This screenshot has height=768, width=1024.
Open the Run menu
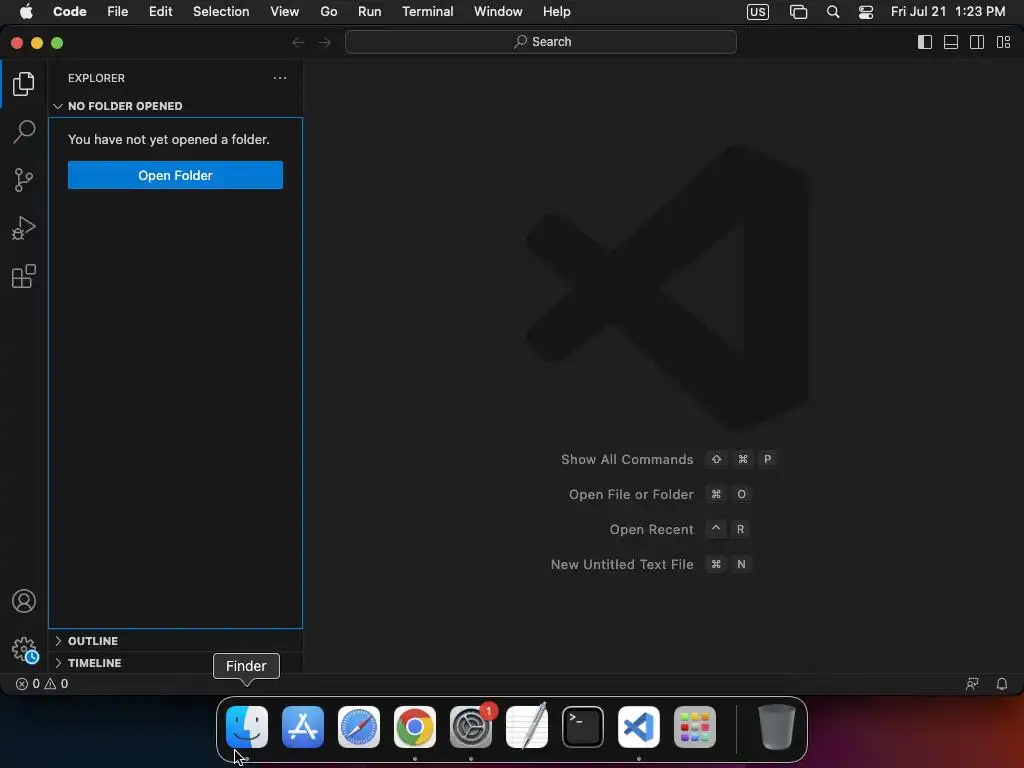[x=370, y=12]
